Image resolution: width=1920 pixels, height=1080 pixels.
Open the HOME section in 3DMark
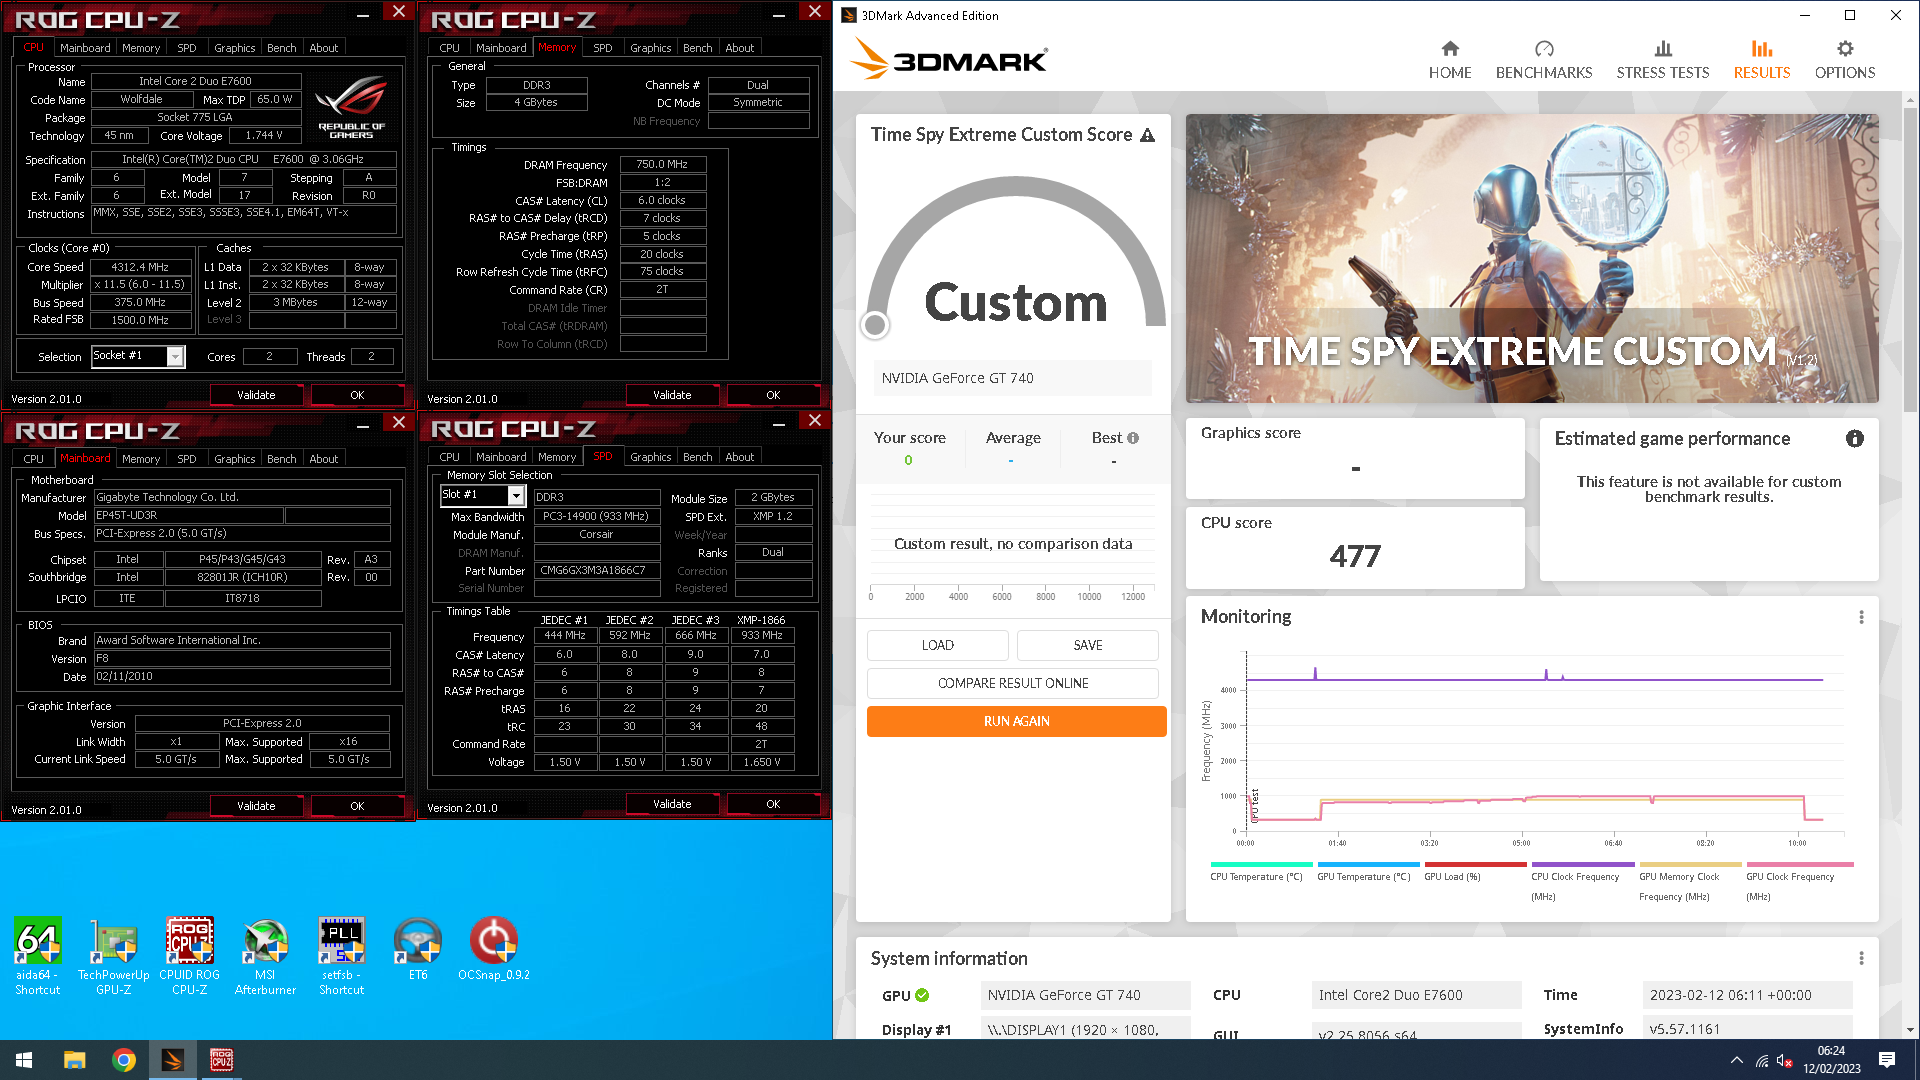coord(1449,60)
